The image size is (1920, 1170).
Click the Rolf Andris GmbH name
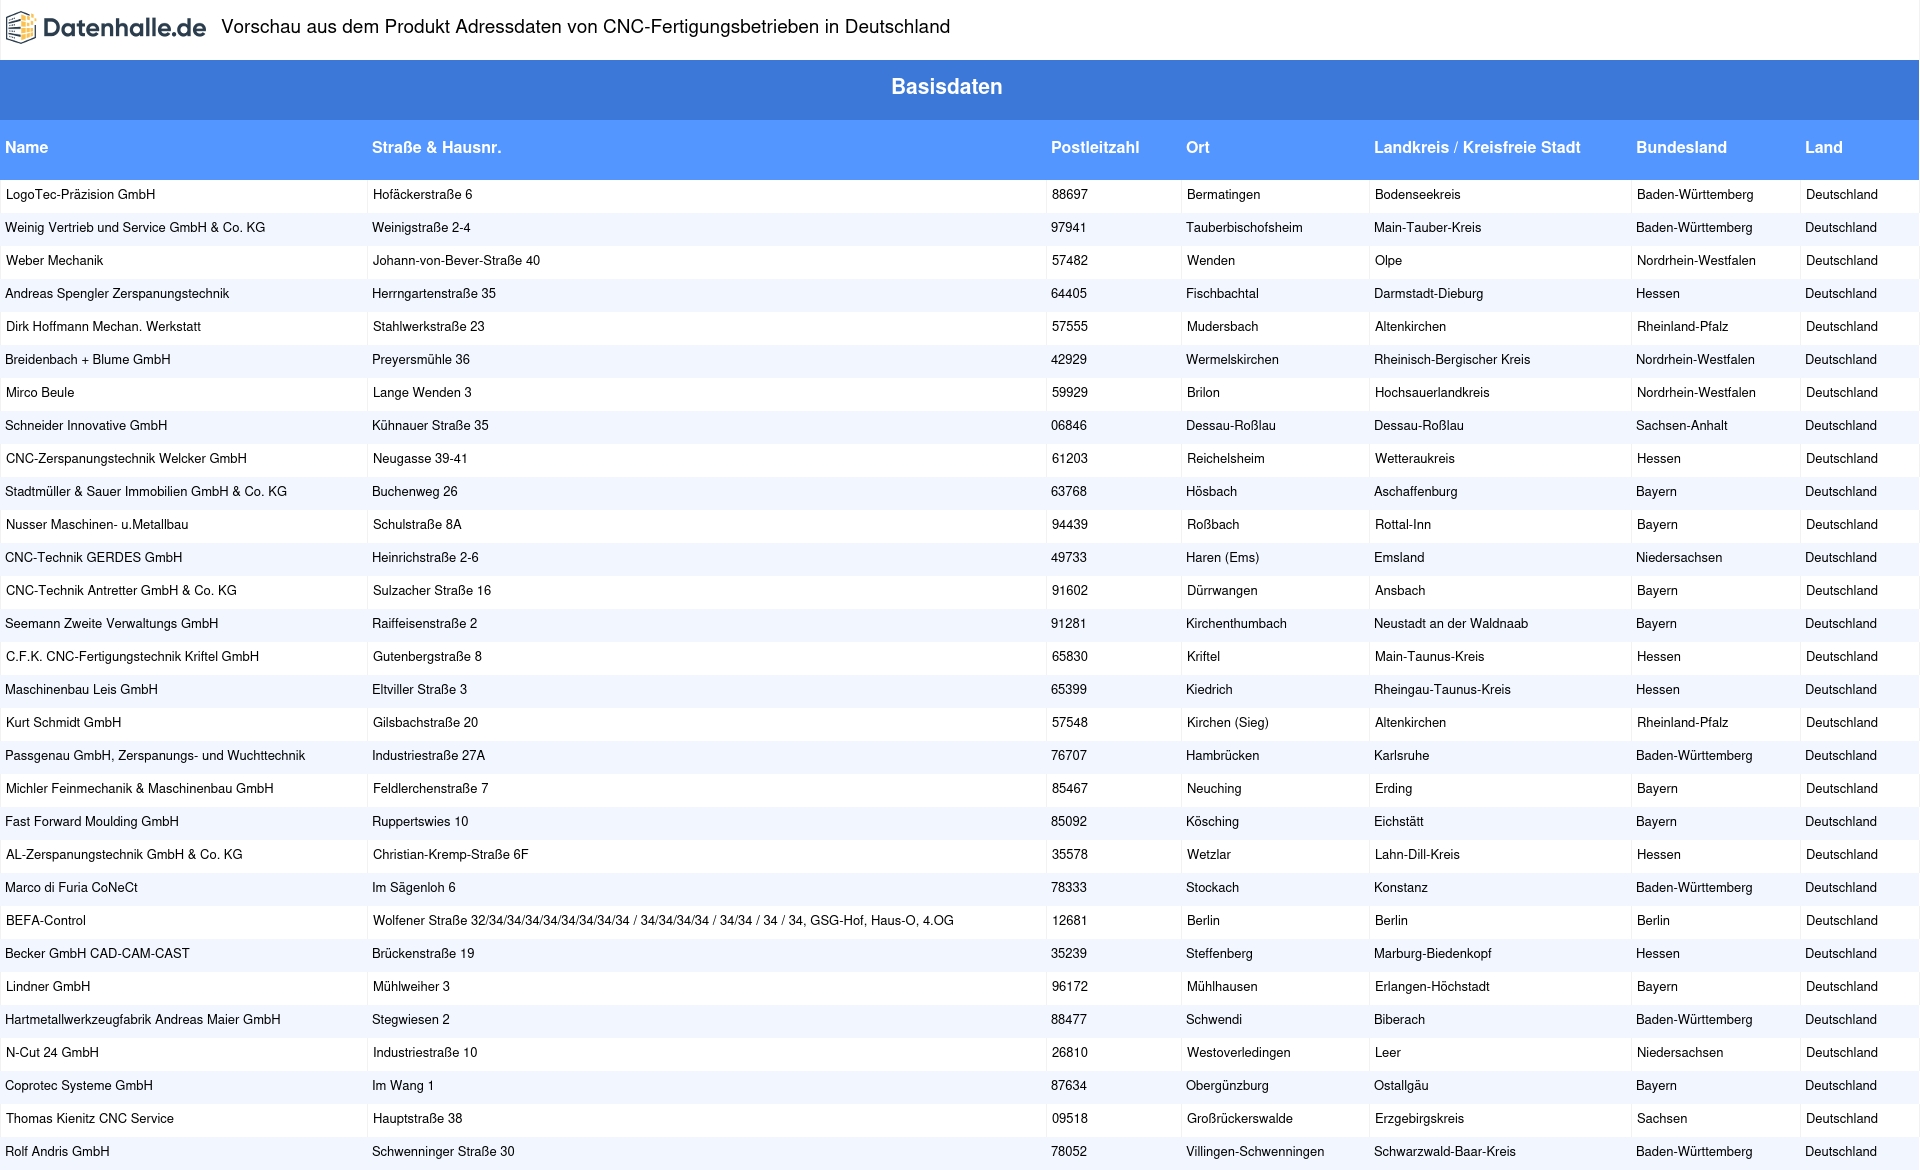pos(57,1151)
